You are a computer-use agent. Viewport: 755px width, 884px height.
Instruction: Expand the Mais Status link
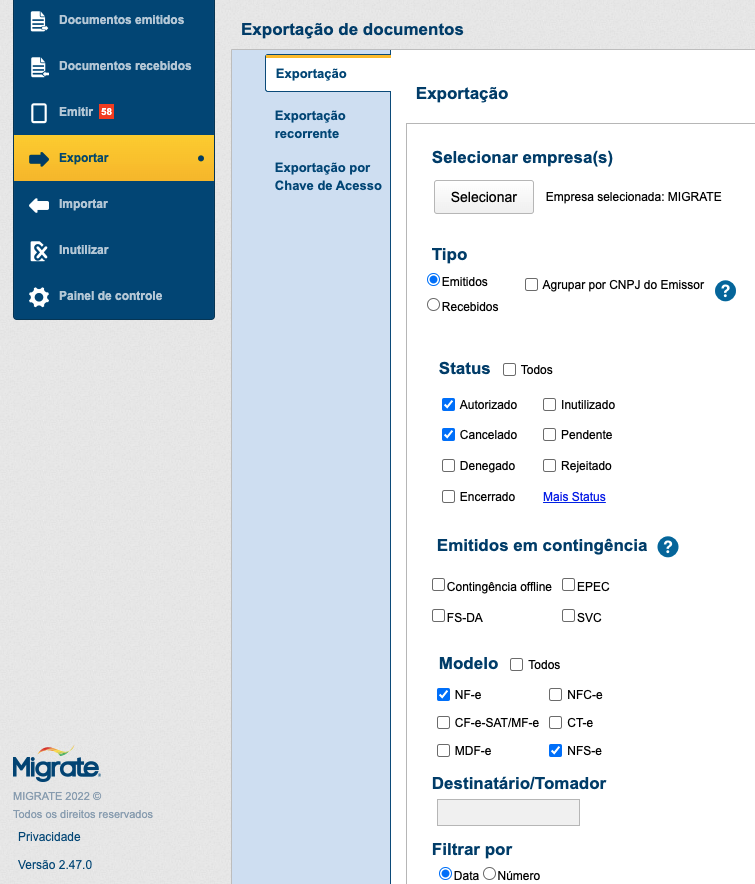click(574, 497)
